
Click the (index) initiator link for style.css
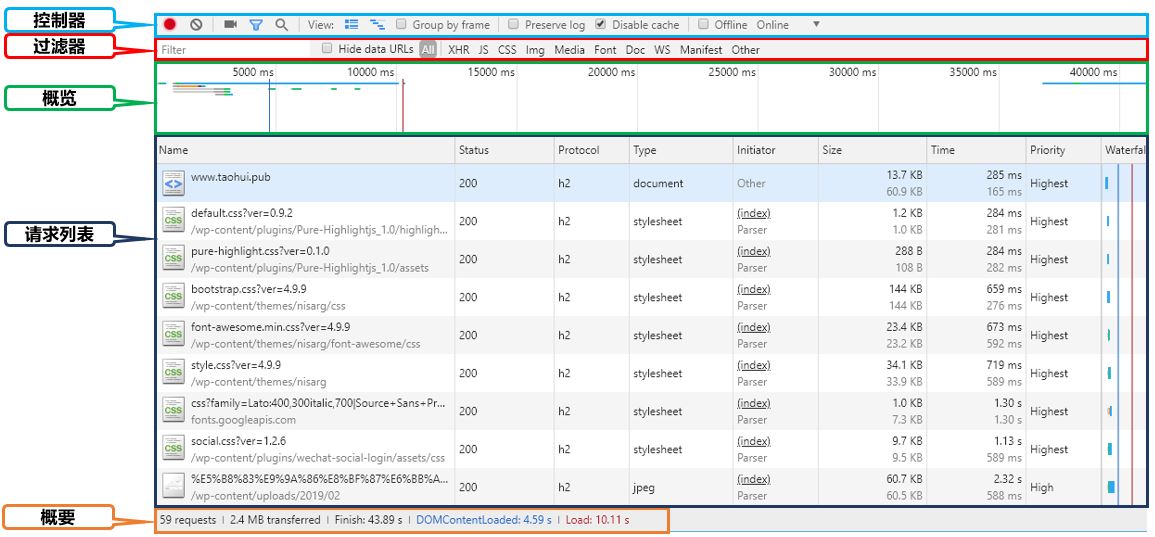pos(753,365)
